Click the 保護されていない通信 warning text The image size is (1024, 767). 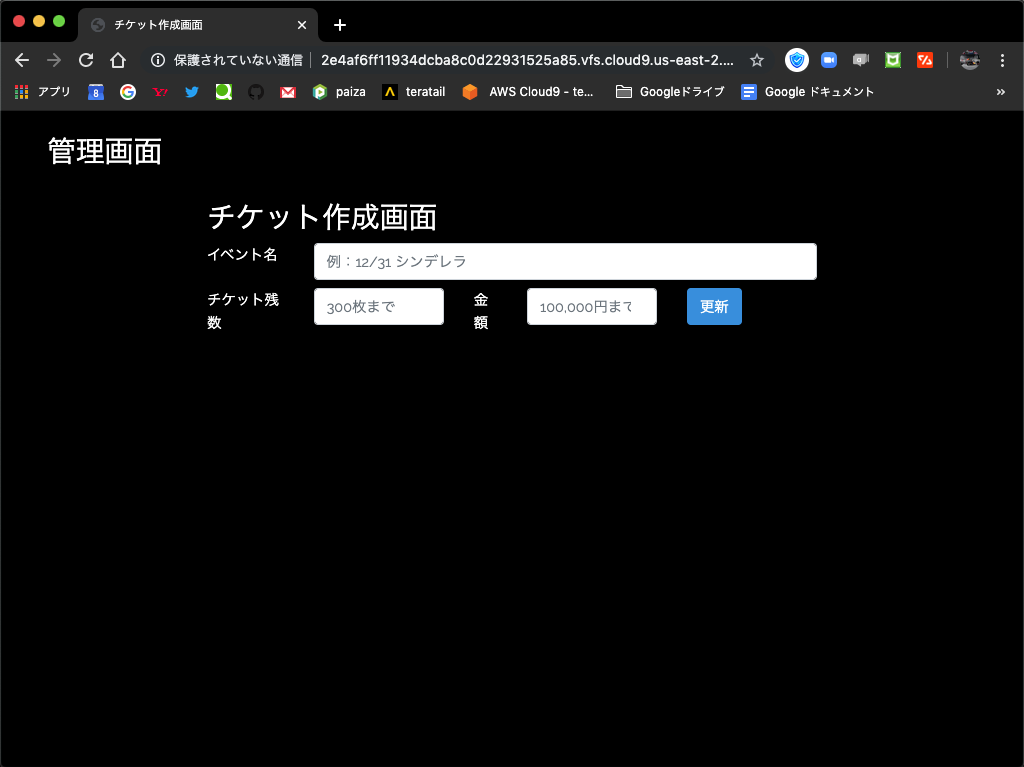[x=238, y=60]
